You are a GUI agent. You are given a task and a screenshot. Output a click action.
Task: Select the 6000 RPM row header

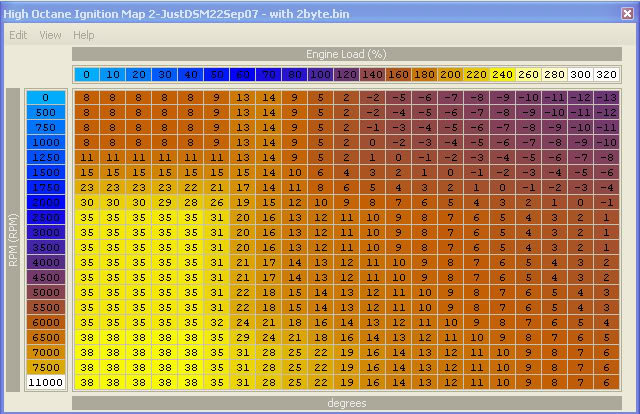[x=46, y=323]
